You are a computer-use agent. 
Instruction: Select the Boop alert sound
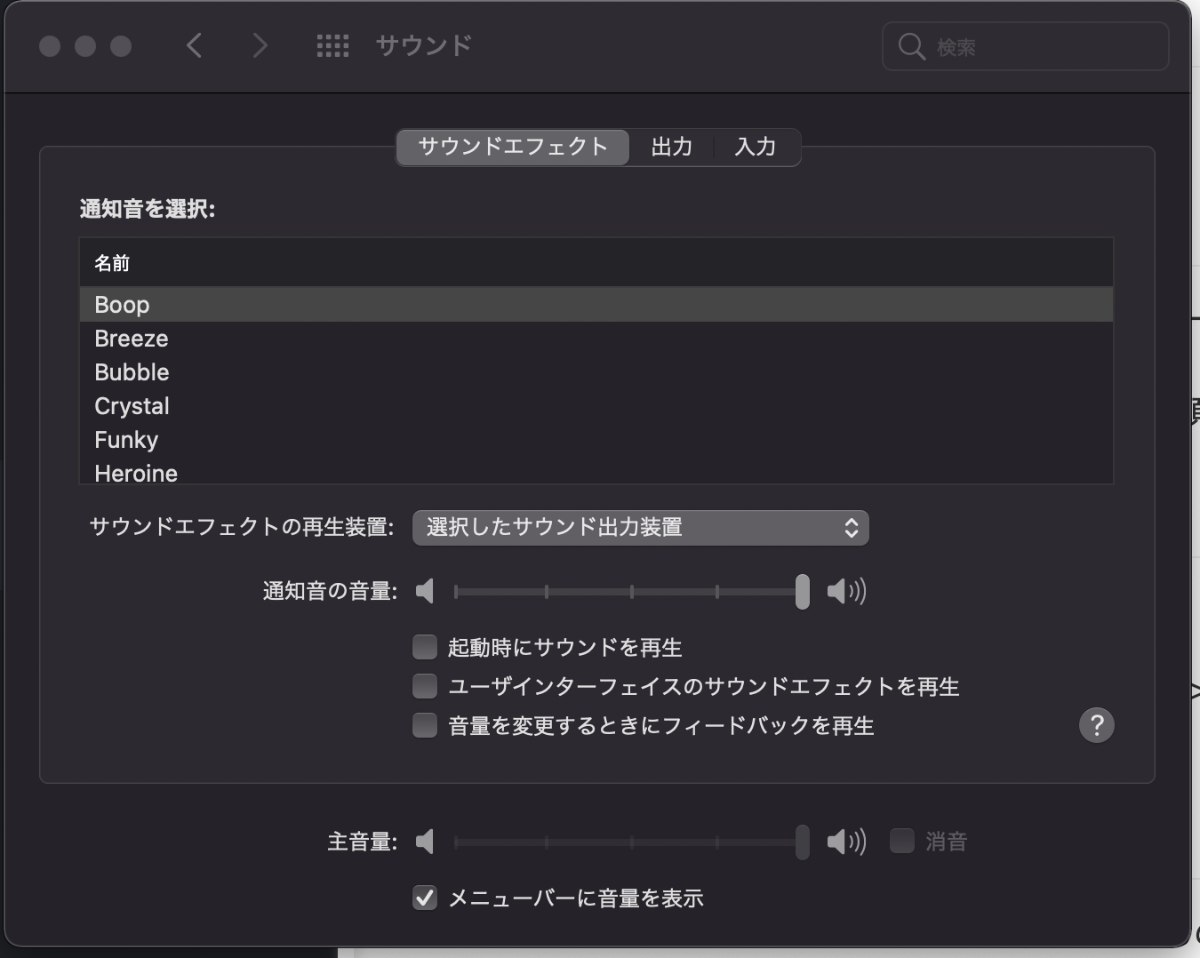(x=596, y=304)
